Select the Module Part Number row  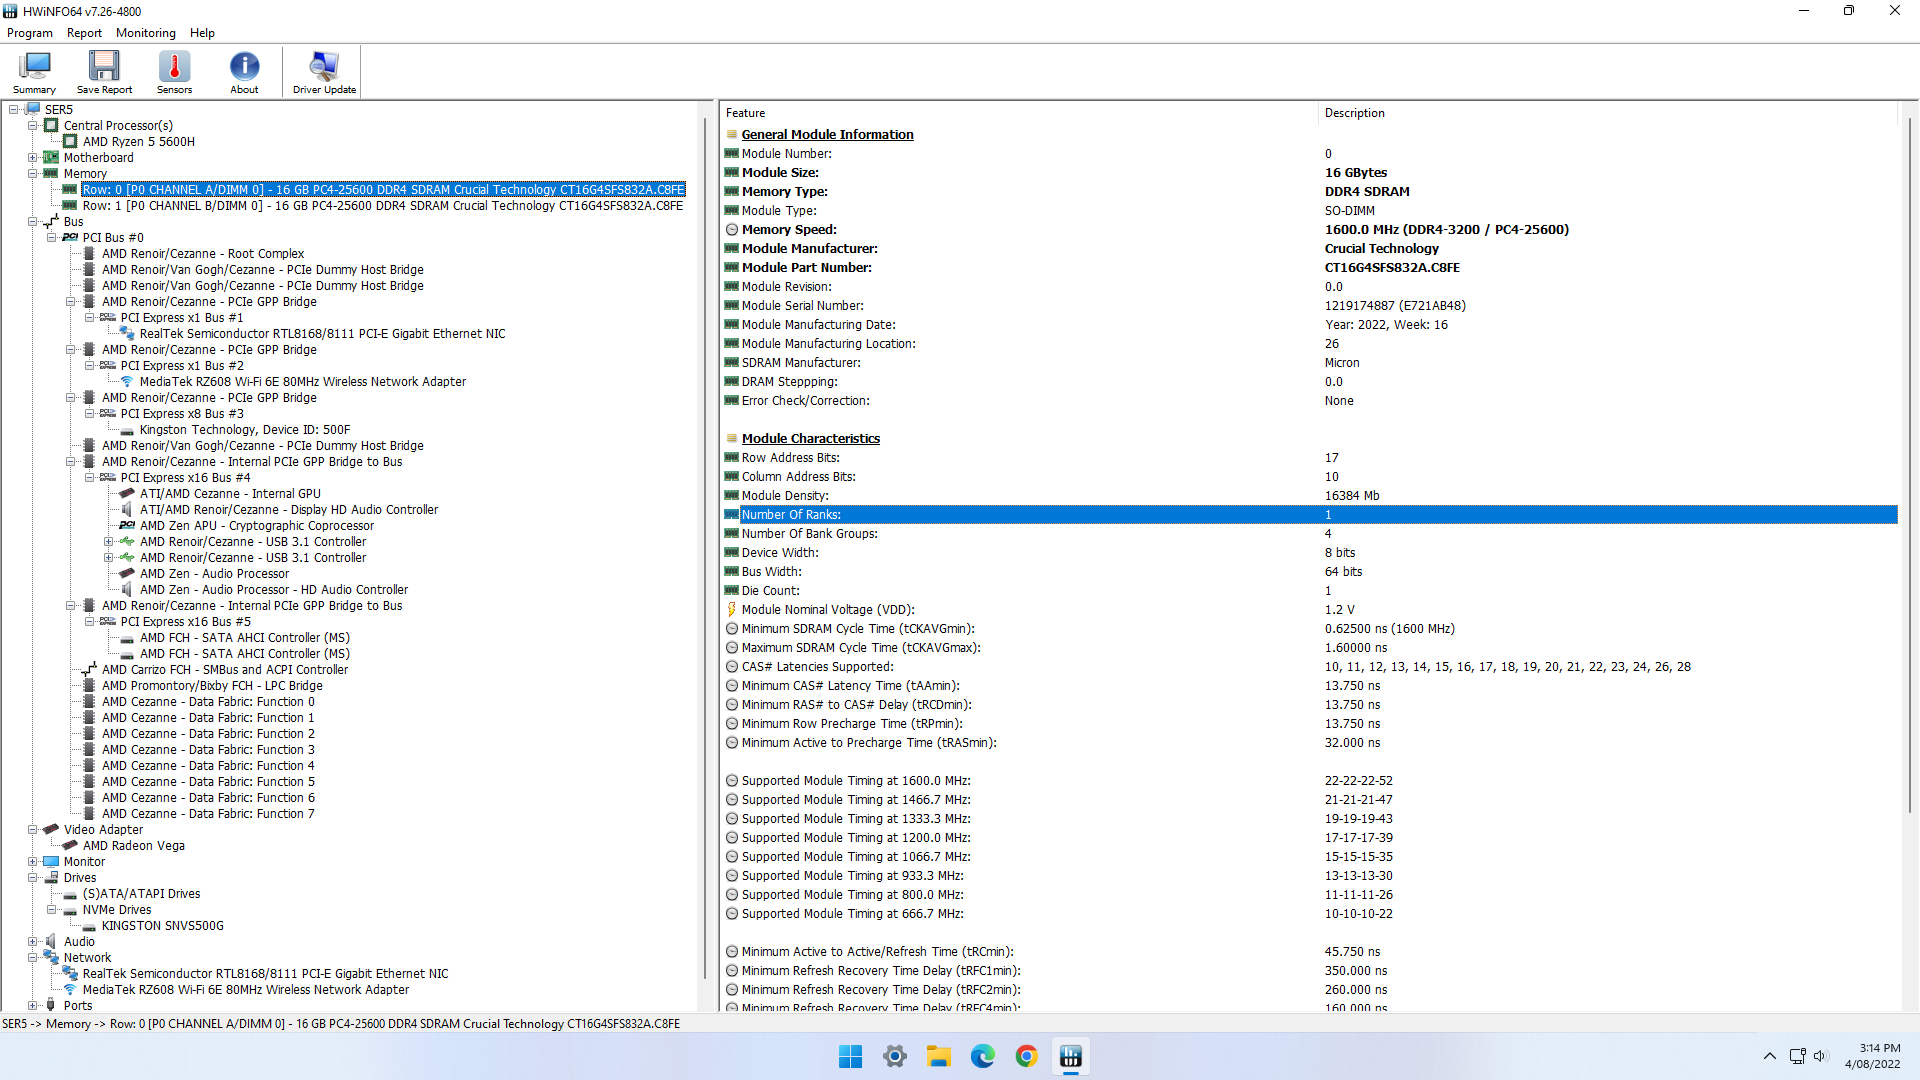click(x=1310, y=268)
